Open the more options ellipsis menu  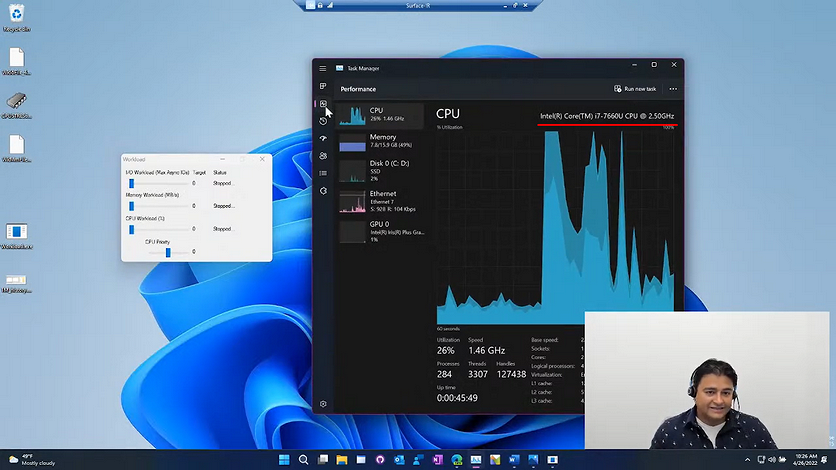(x=673, y=89)
